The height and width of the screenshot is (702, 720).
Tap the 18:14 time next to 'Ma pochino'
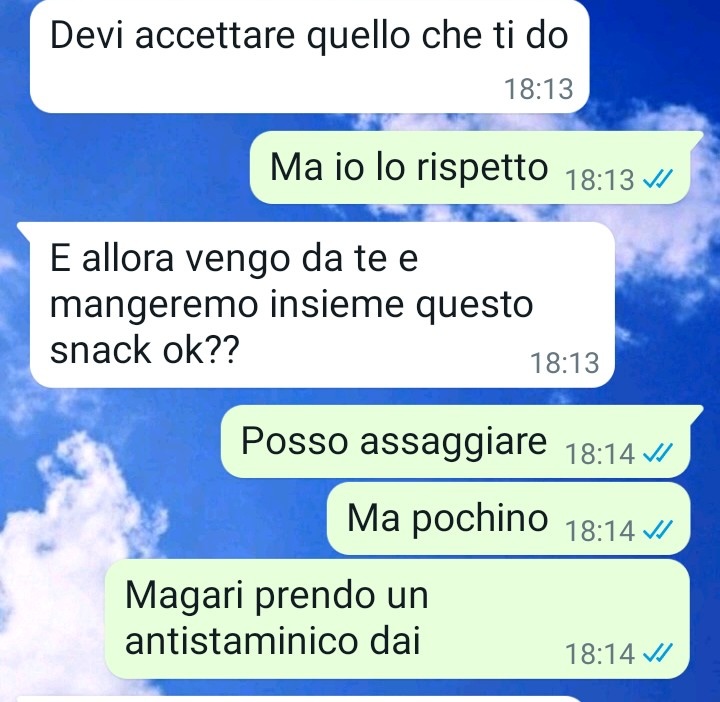tap(600, 531)
